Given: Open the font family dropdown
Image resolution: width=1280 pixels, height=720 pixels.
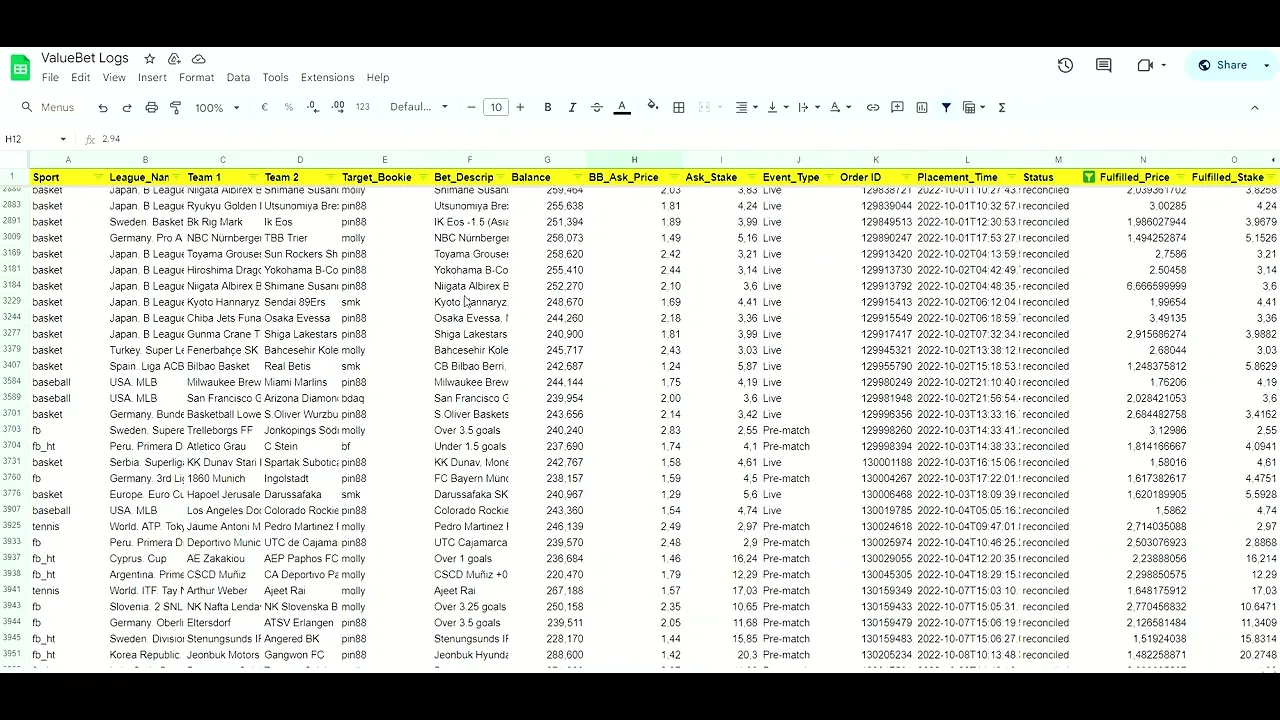Looking at the screenshot, I should tap(419, 107).
